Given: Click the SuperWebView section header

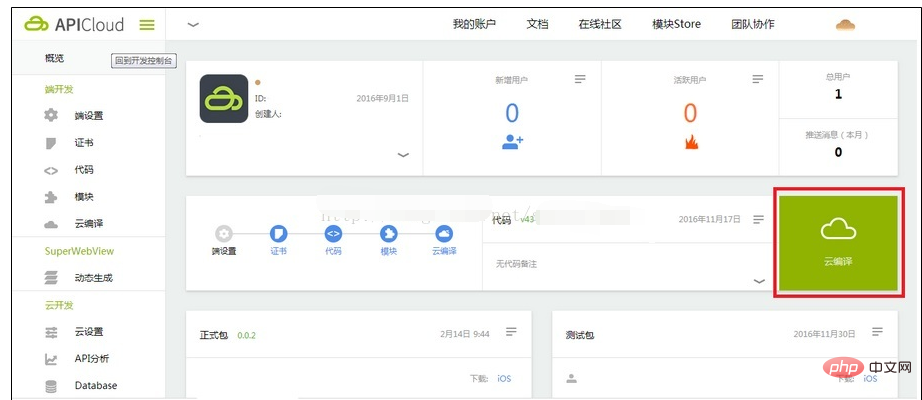Looking at the screenshot, I should (79, 251).
